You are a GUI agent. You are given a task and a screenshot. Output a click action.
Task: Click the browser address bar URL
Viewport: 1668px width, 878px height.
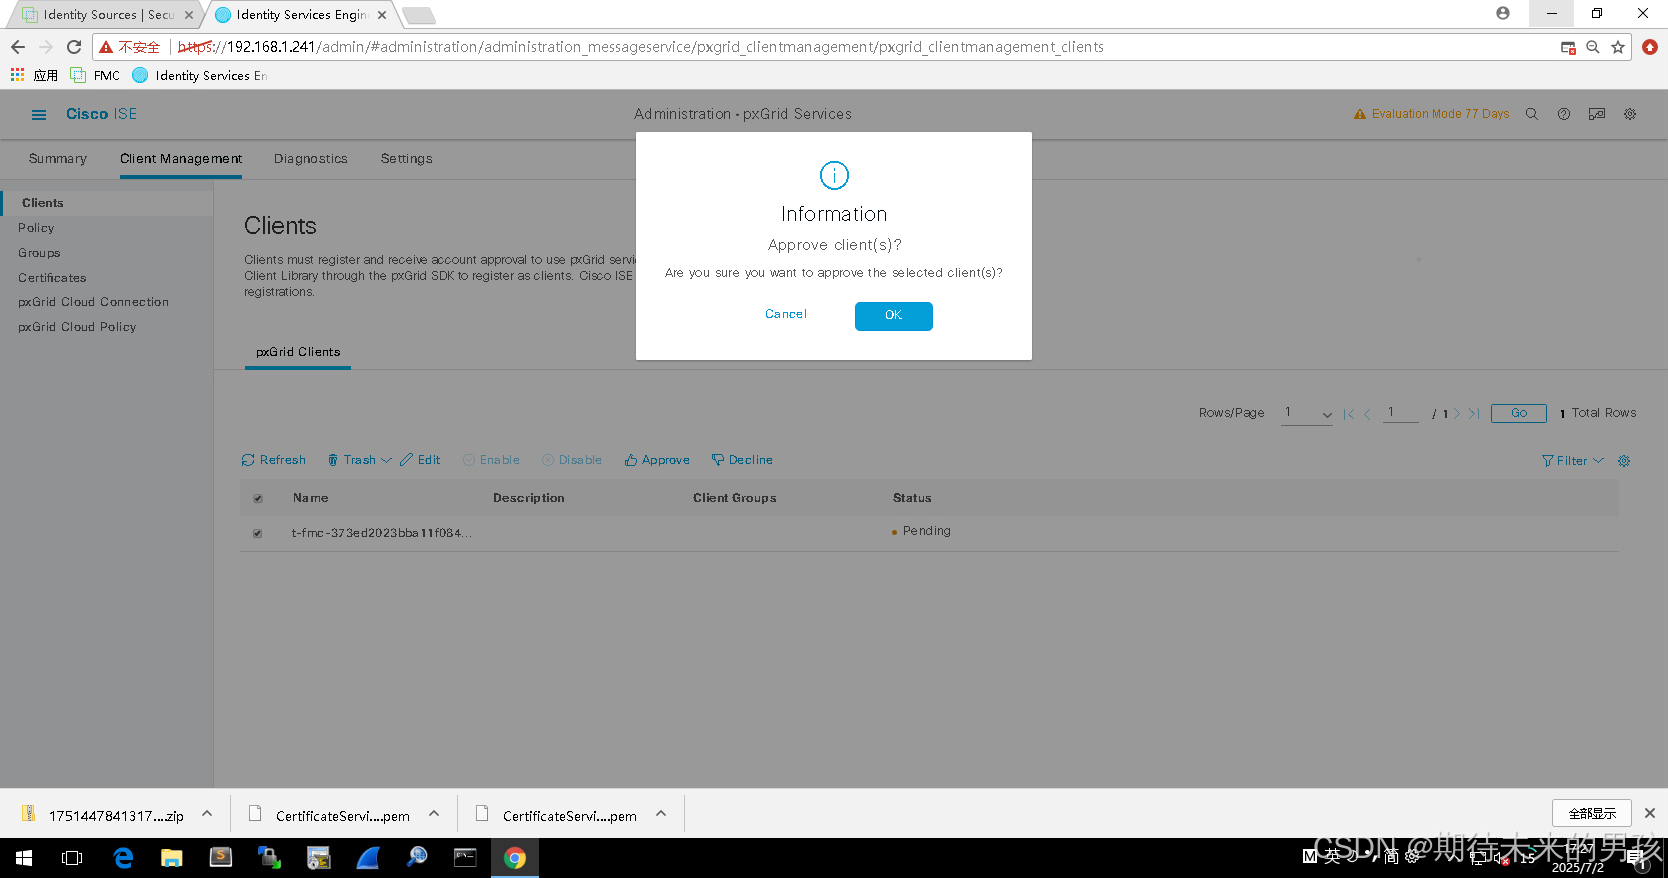(x=640, y=47)
